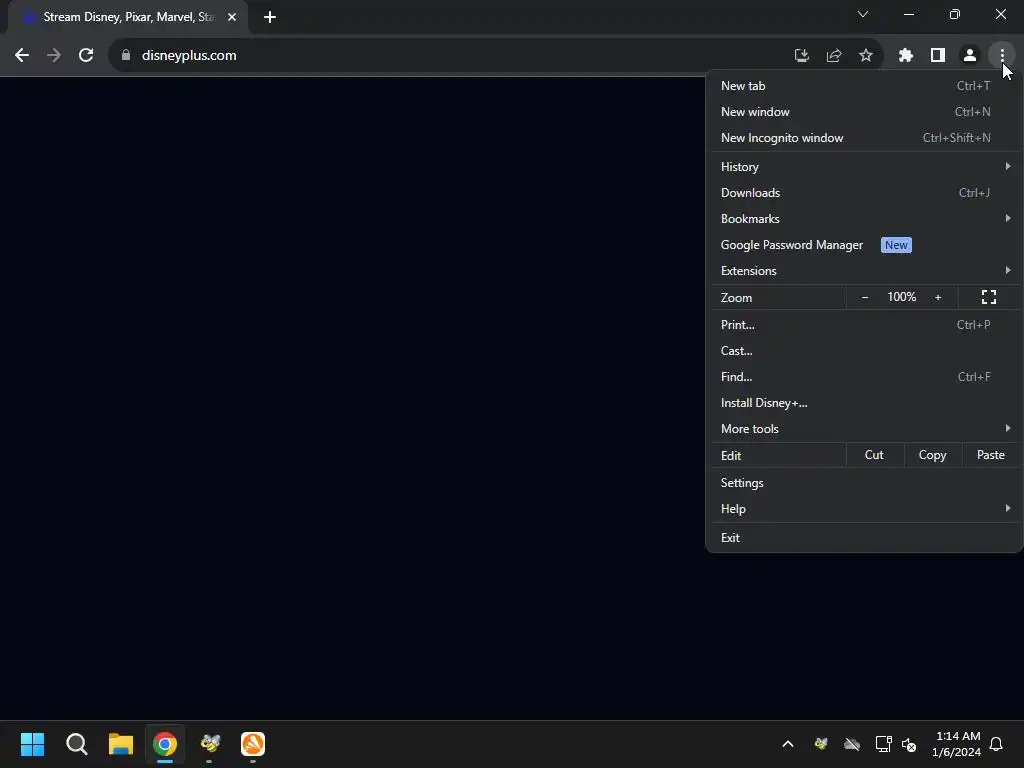Image resolution: width=1024 pixels, height=768 pixels.
Task: Close the Disney+ tab
Action: [232, 17]
